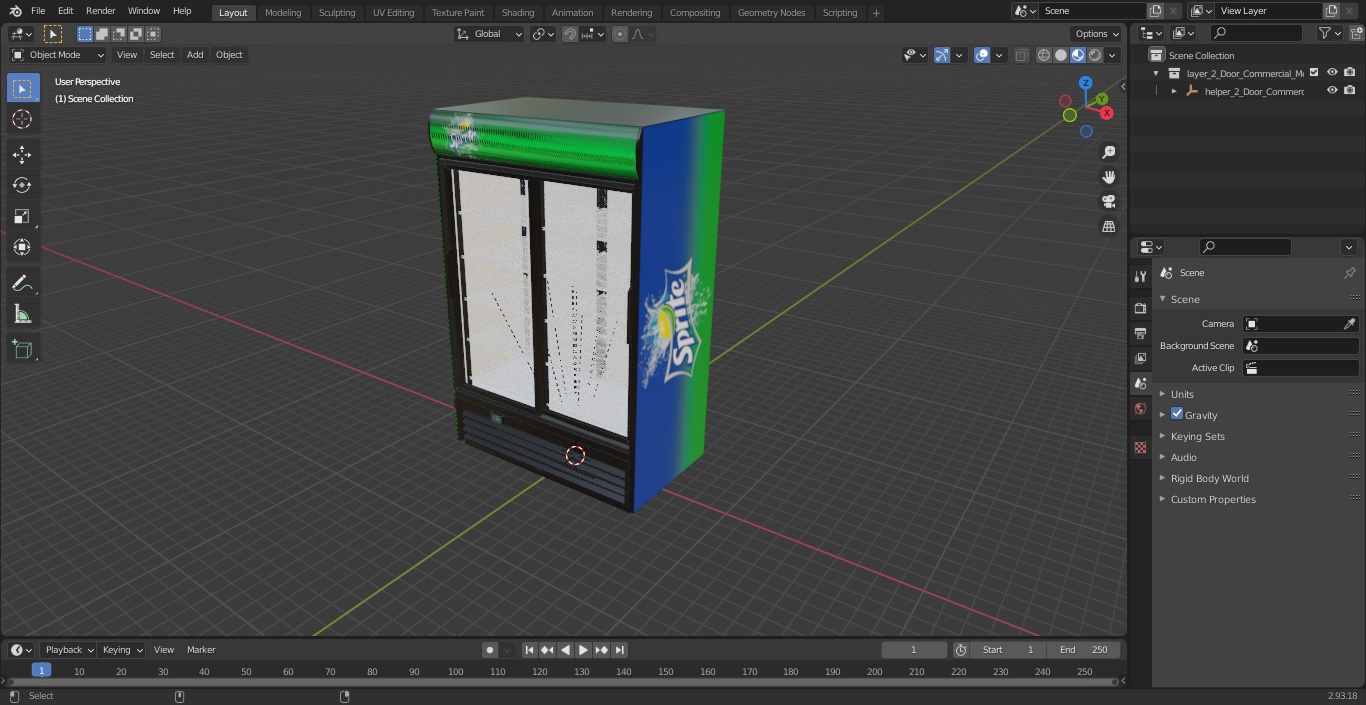Screen dimensions: 1366x705
Task: Hide helper_2_Door_Commerc object in viewport
Action: (1332, 91)
